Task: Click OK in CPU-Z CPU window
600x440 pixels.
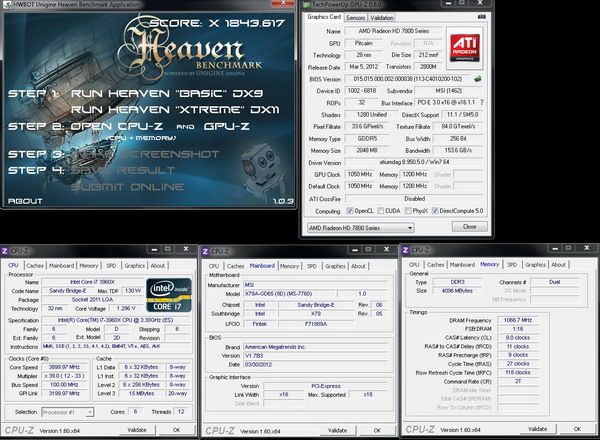Action: 176,430
